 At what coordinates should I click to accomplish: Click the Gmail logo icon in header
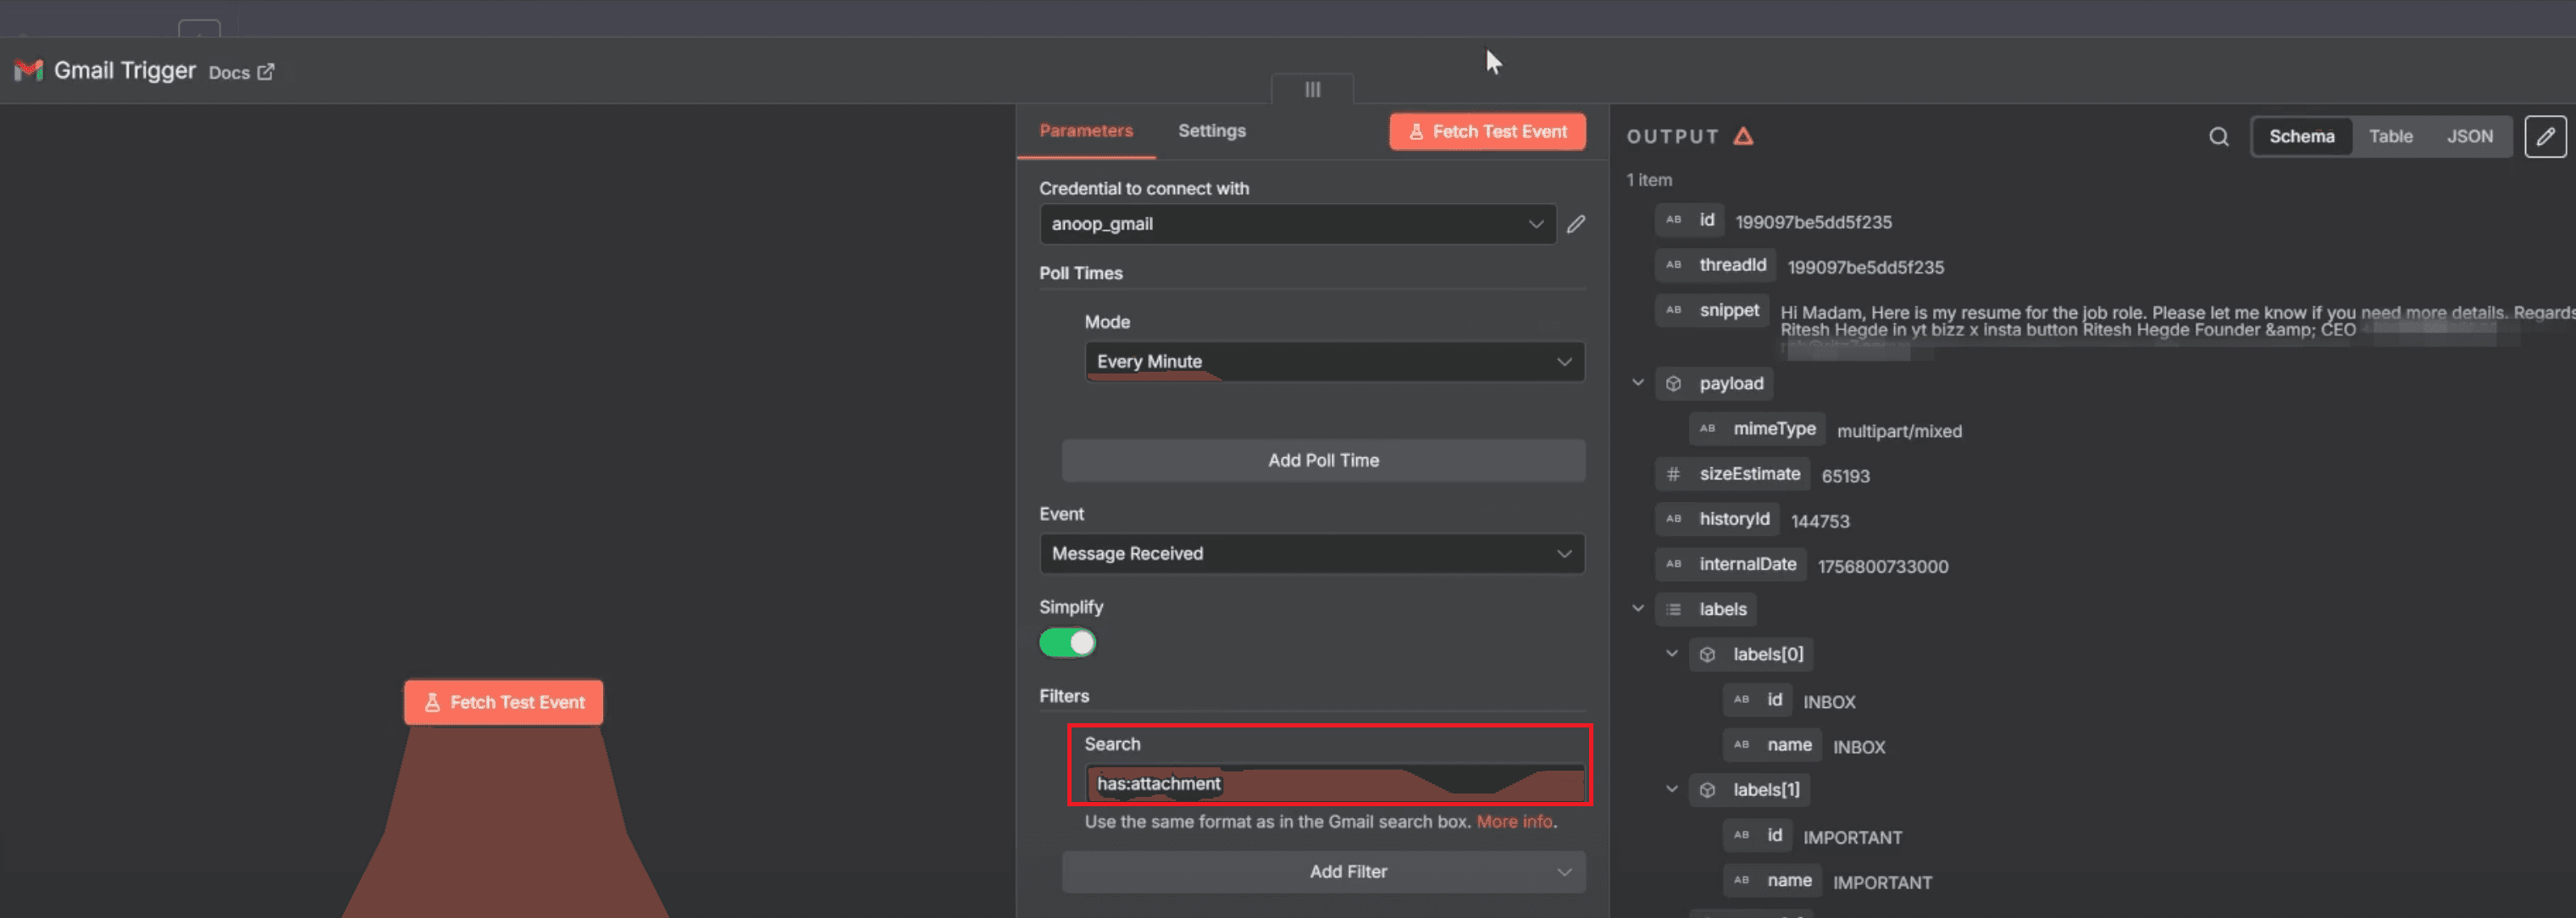29,71
